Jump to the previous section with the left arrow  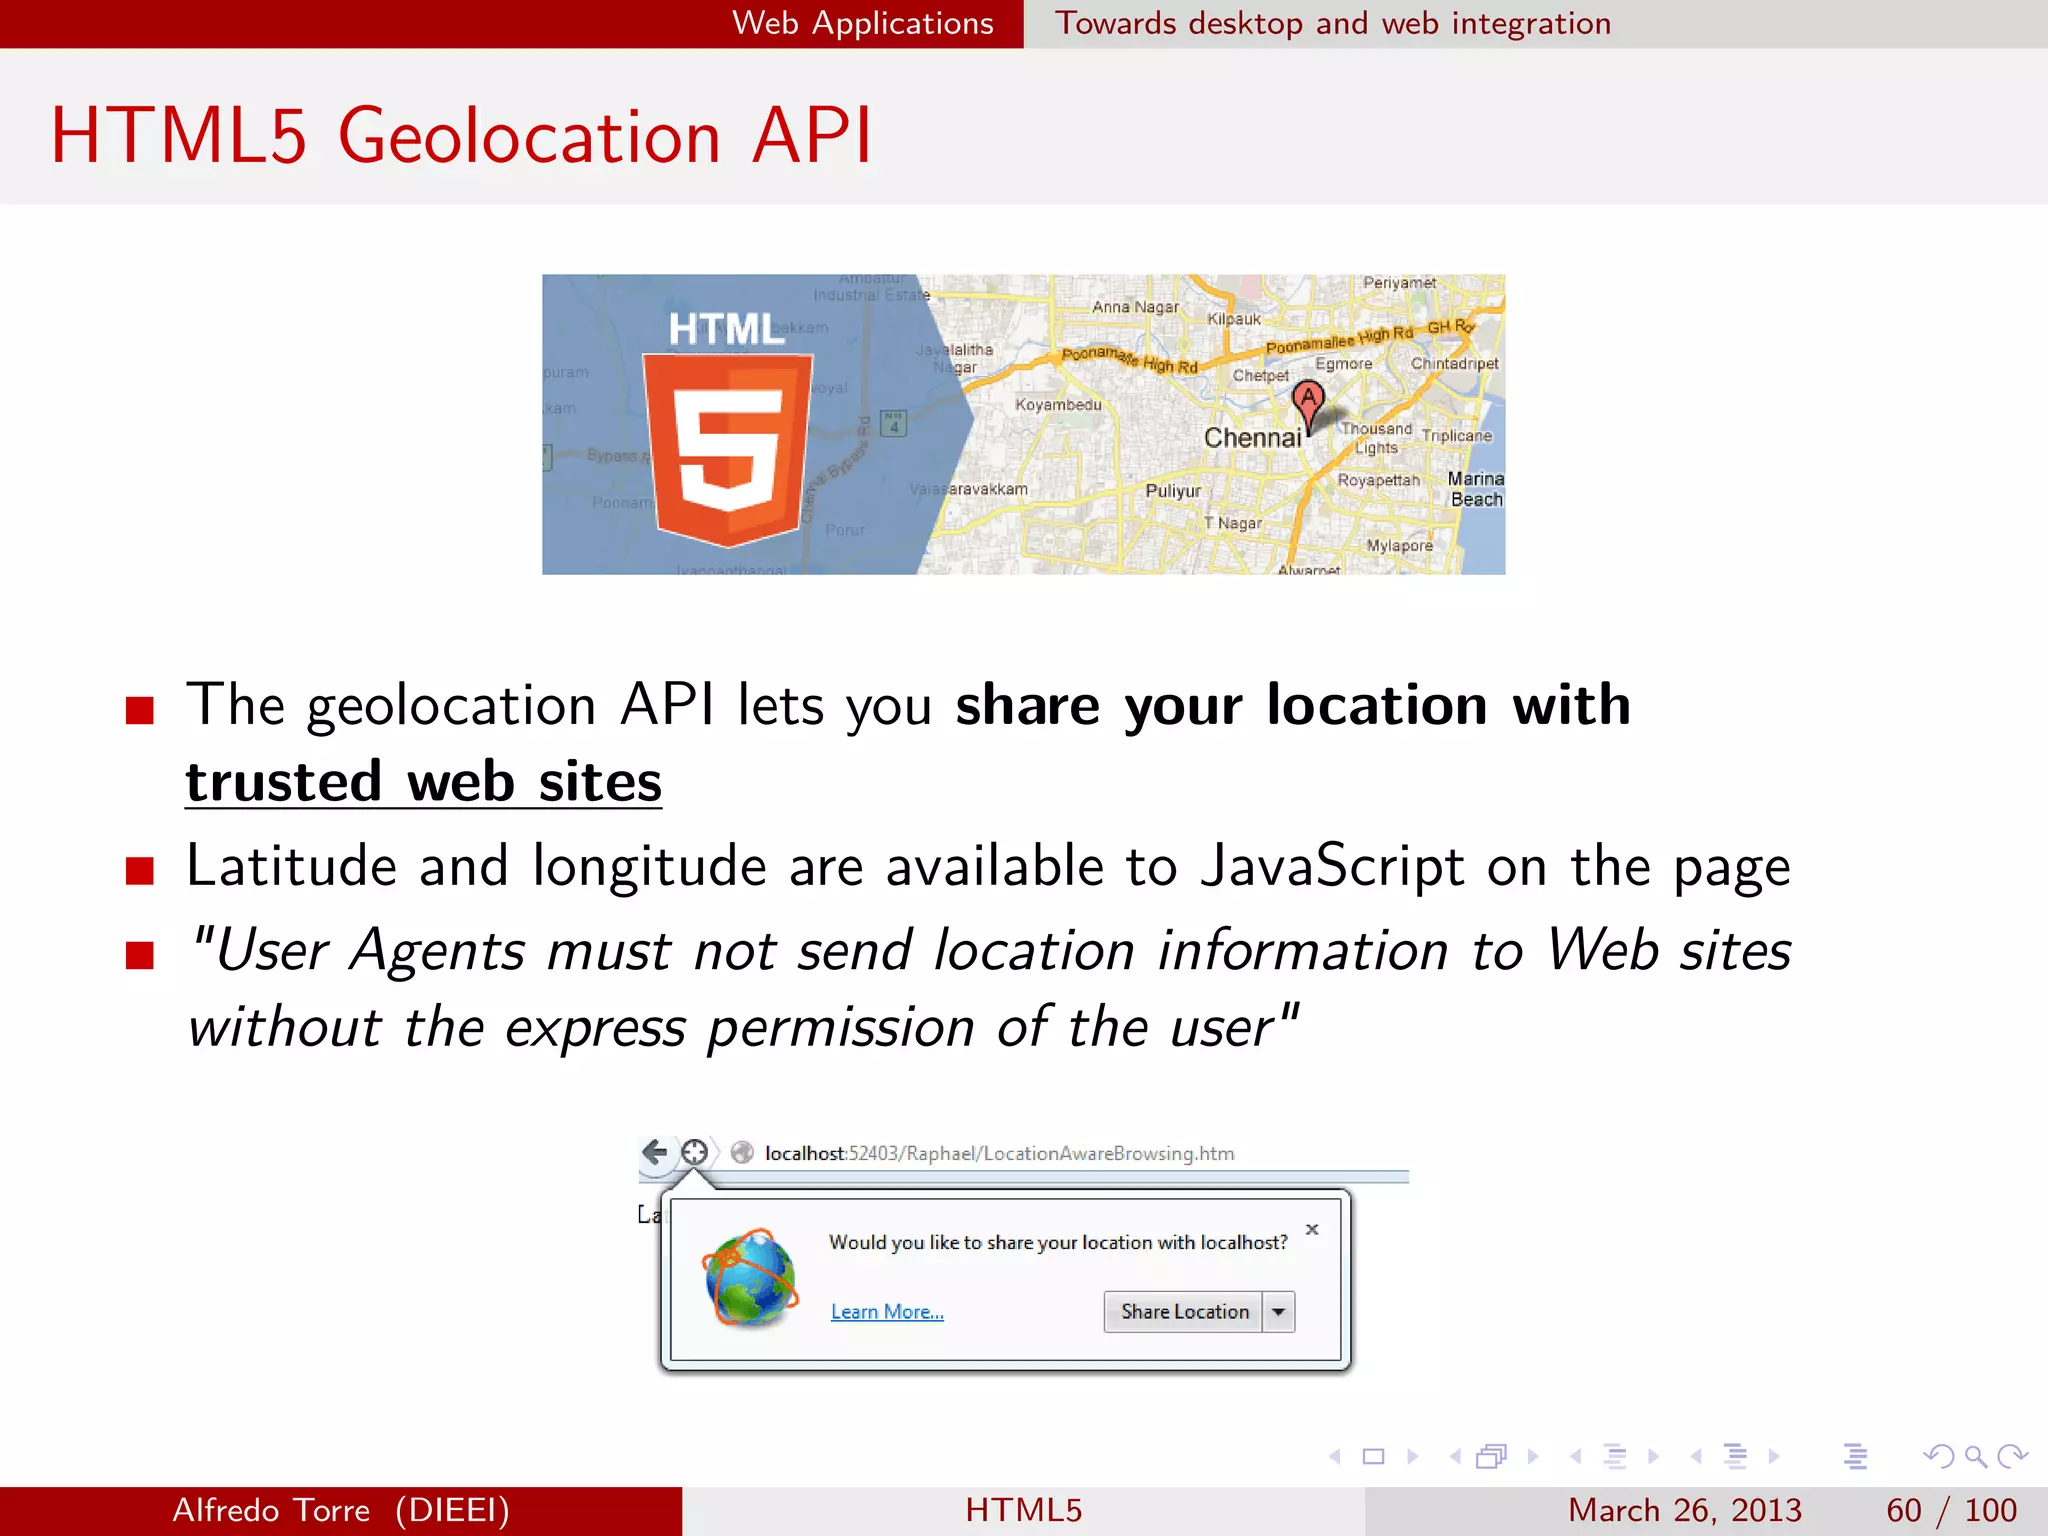[x=1696, y=1457]
